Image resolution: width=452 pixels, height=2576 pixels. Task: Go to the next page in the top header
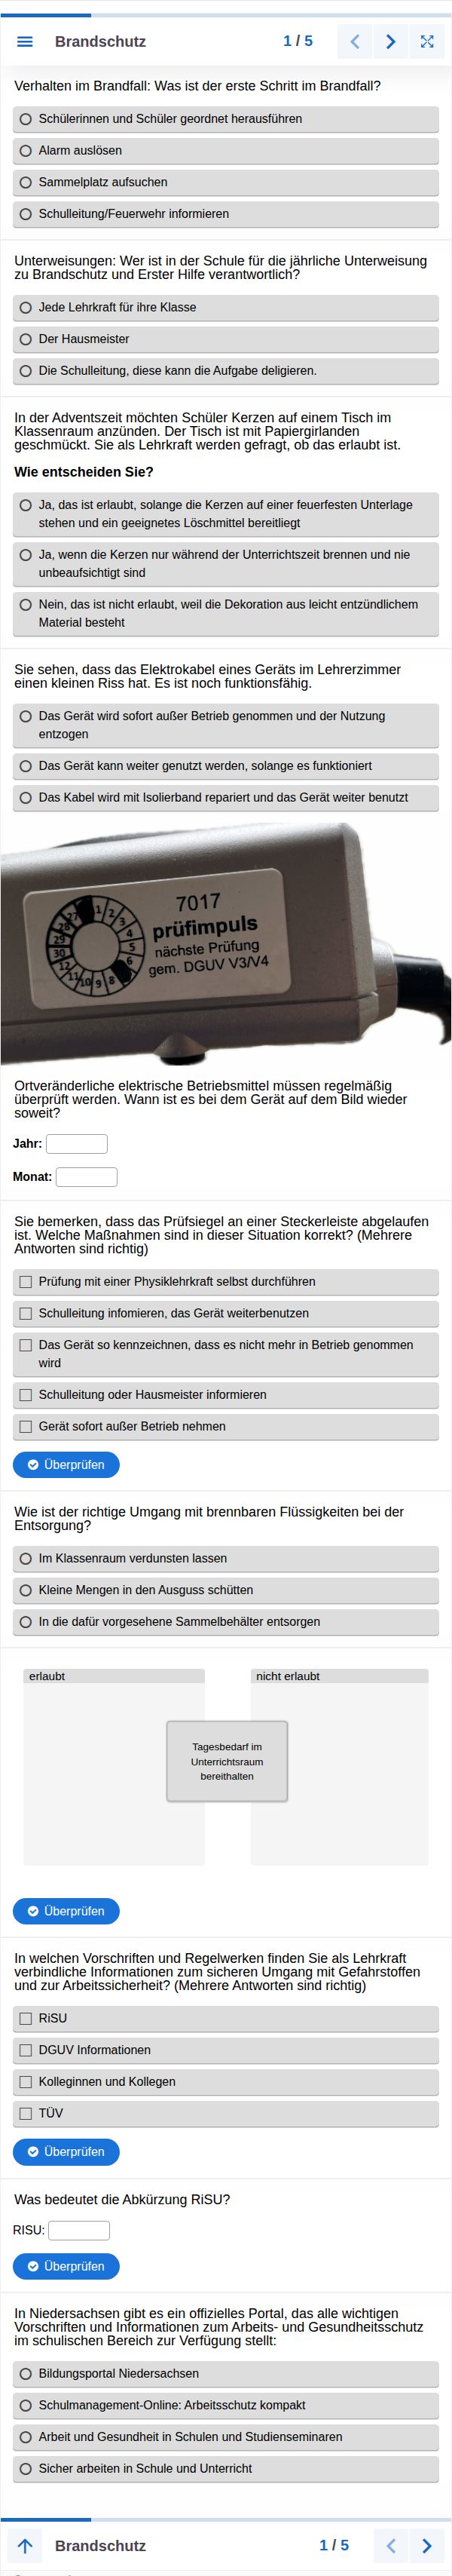(x=391, y=42)
